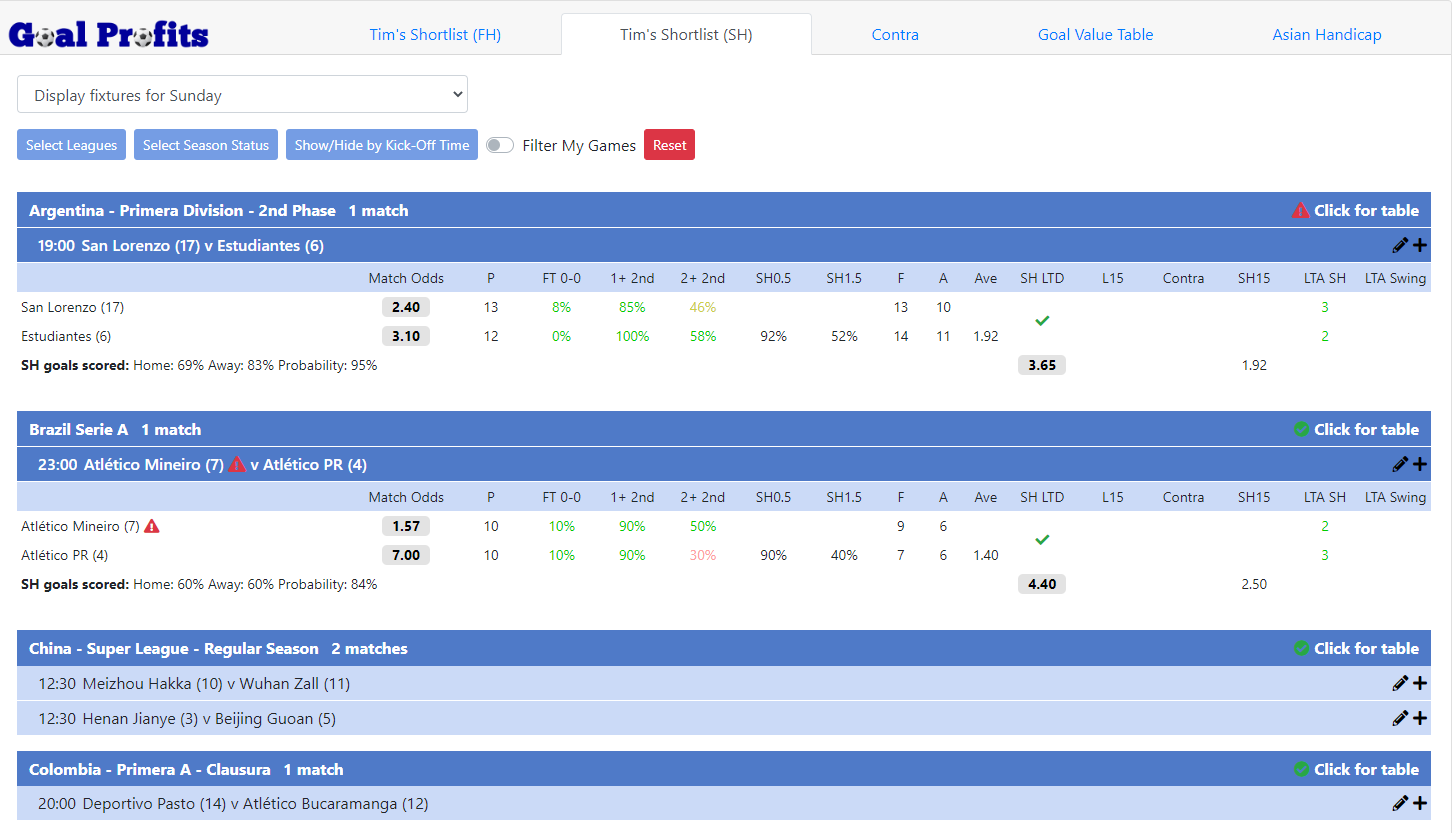Click the Argentina - Primera Division - 2nd Phase title

point(182,210)
